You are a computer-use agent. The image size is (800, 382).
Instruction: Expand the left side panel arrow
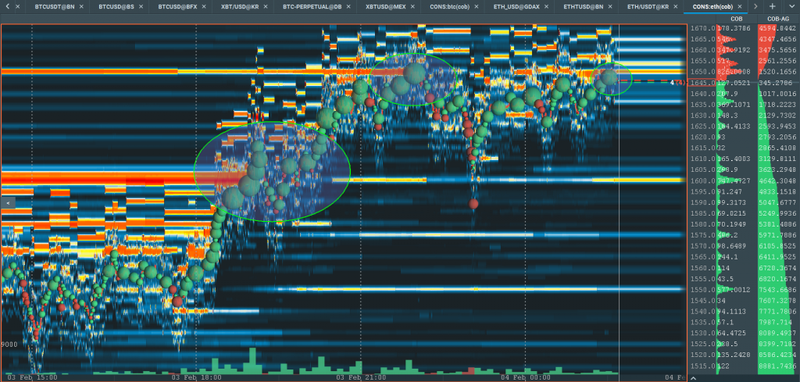(8, 202)
